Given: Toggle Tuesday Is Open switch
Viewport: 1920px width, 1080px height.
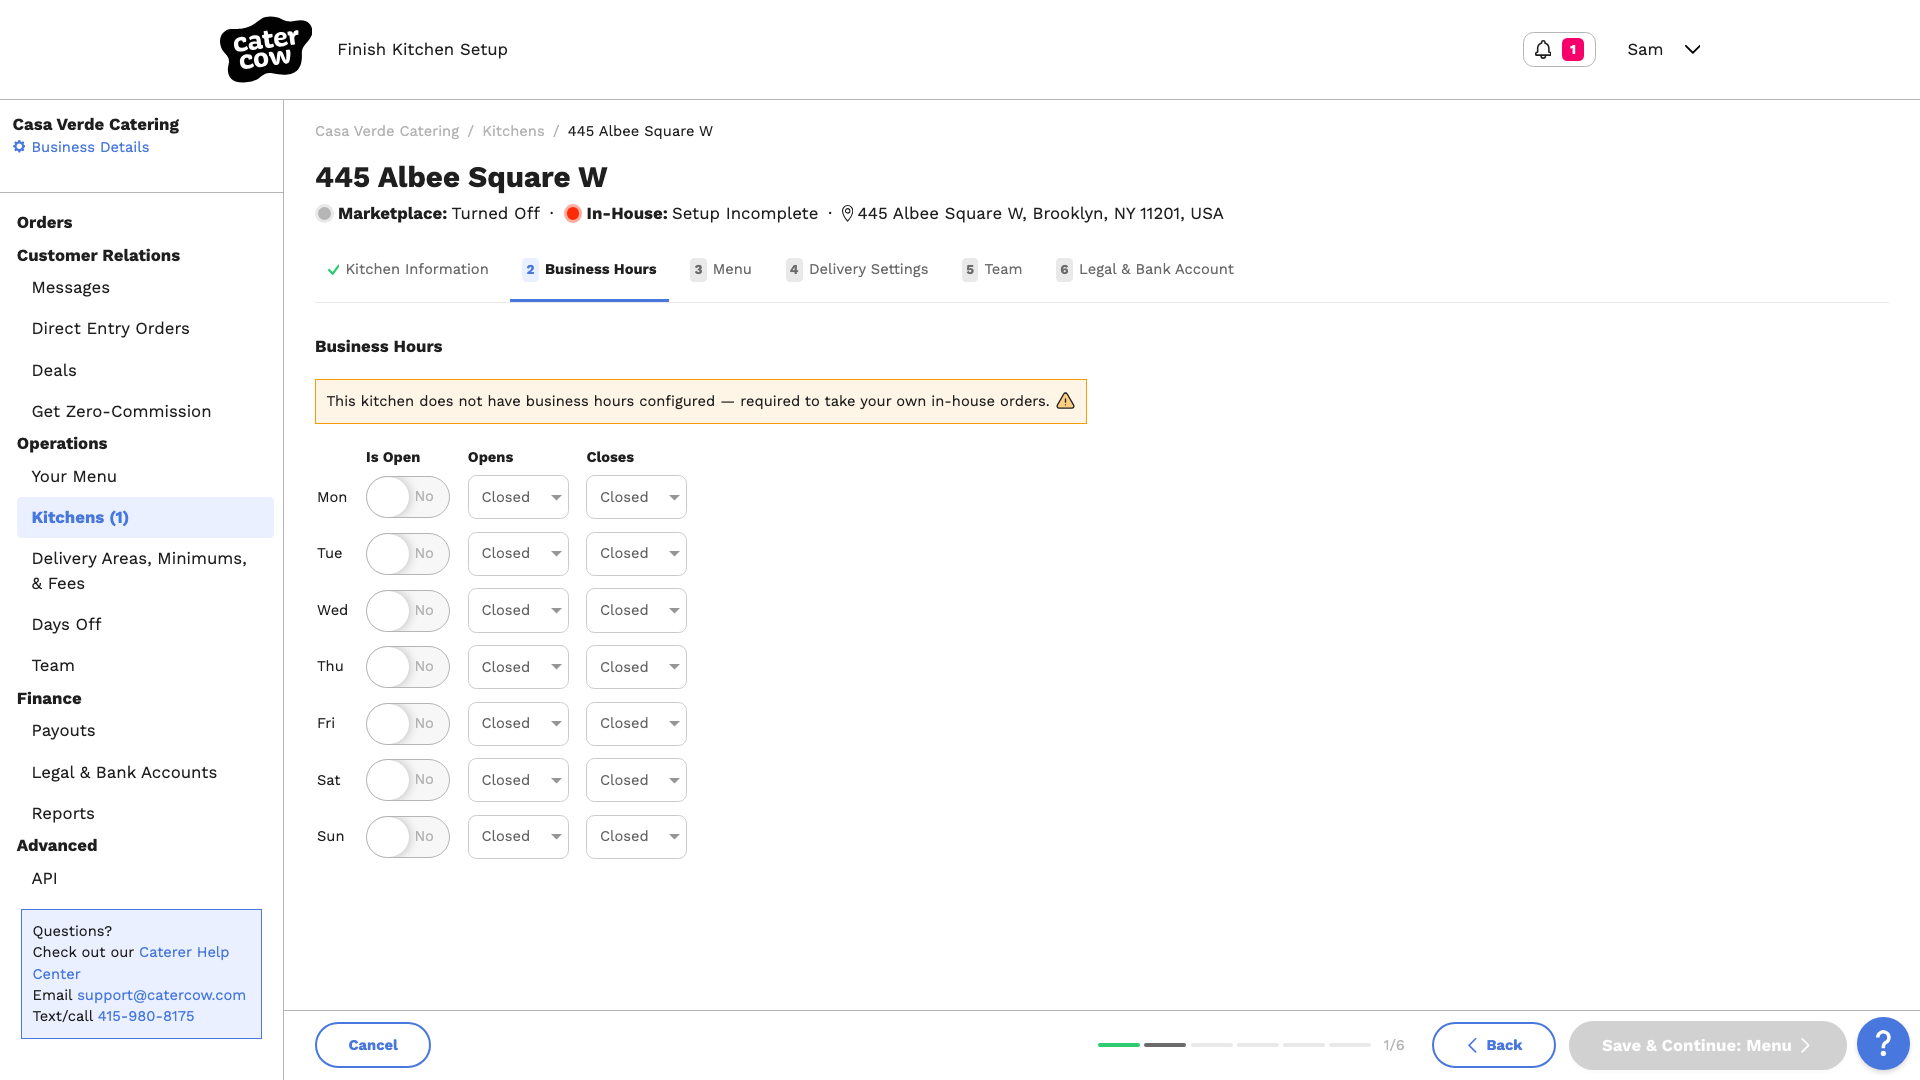Looking at the screenshot, I should pos(407,554).
